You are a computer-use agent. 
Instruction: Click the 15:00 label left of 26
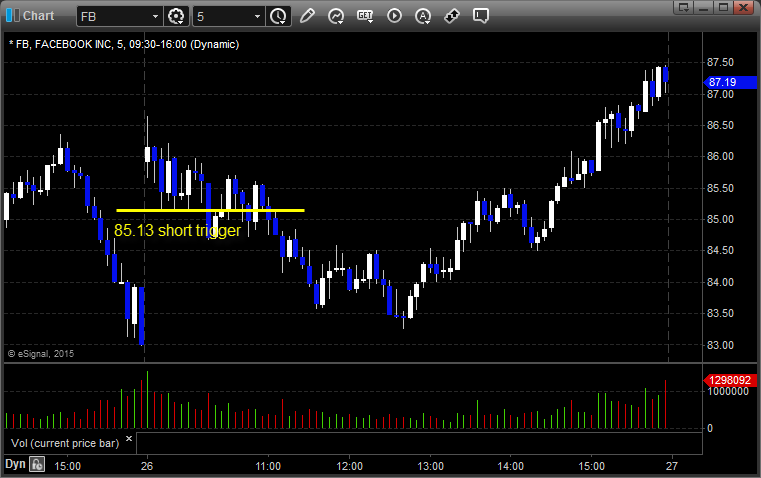(x=67, y=466)
